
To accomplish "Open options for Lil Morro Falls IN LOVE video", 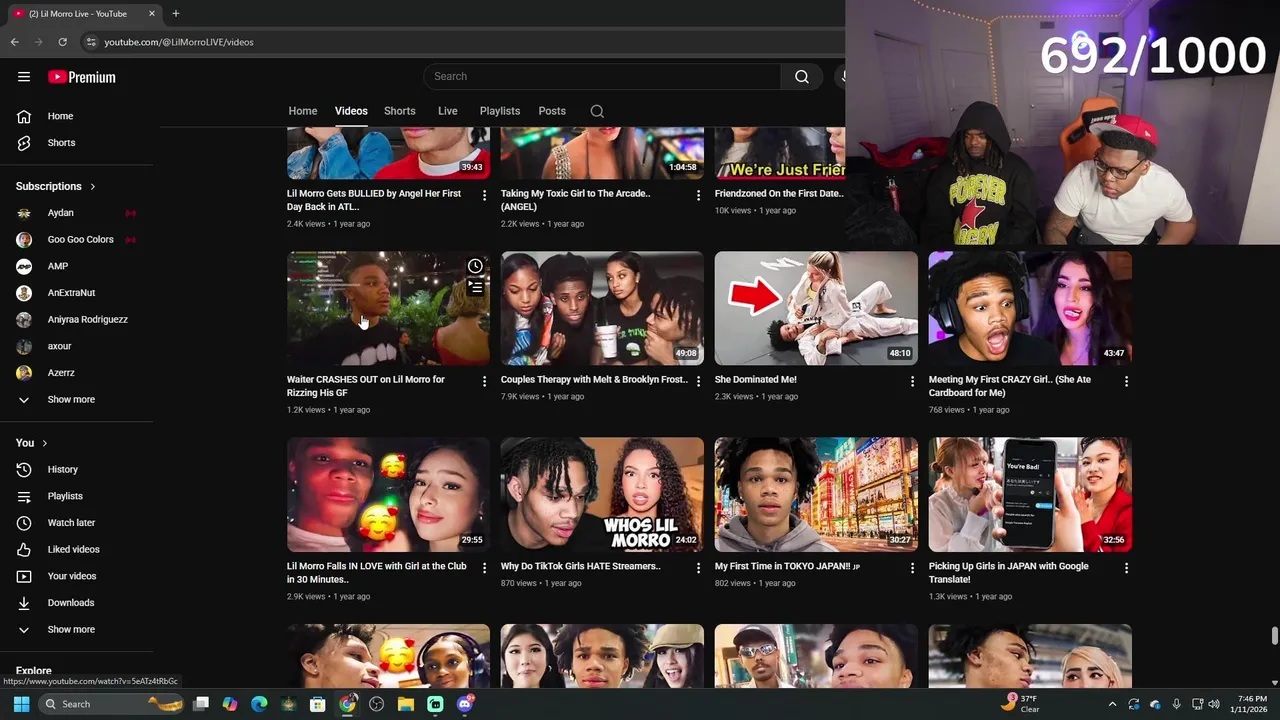I will 484,567.
